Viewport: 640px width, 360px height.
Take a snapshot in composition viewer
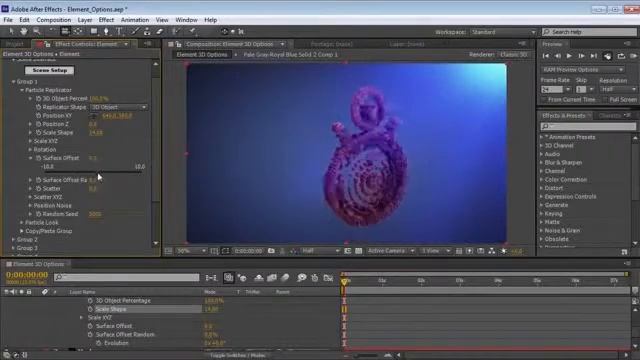[x=271, y=251]
